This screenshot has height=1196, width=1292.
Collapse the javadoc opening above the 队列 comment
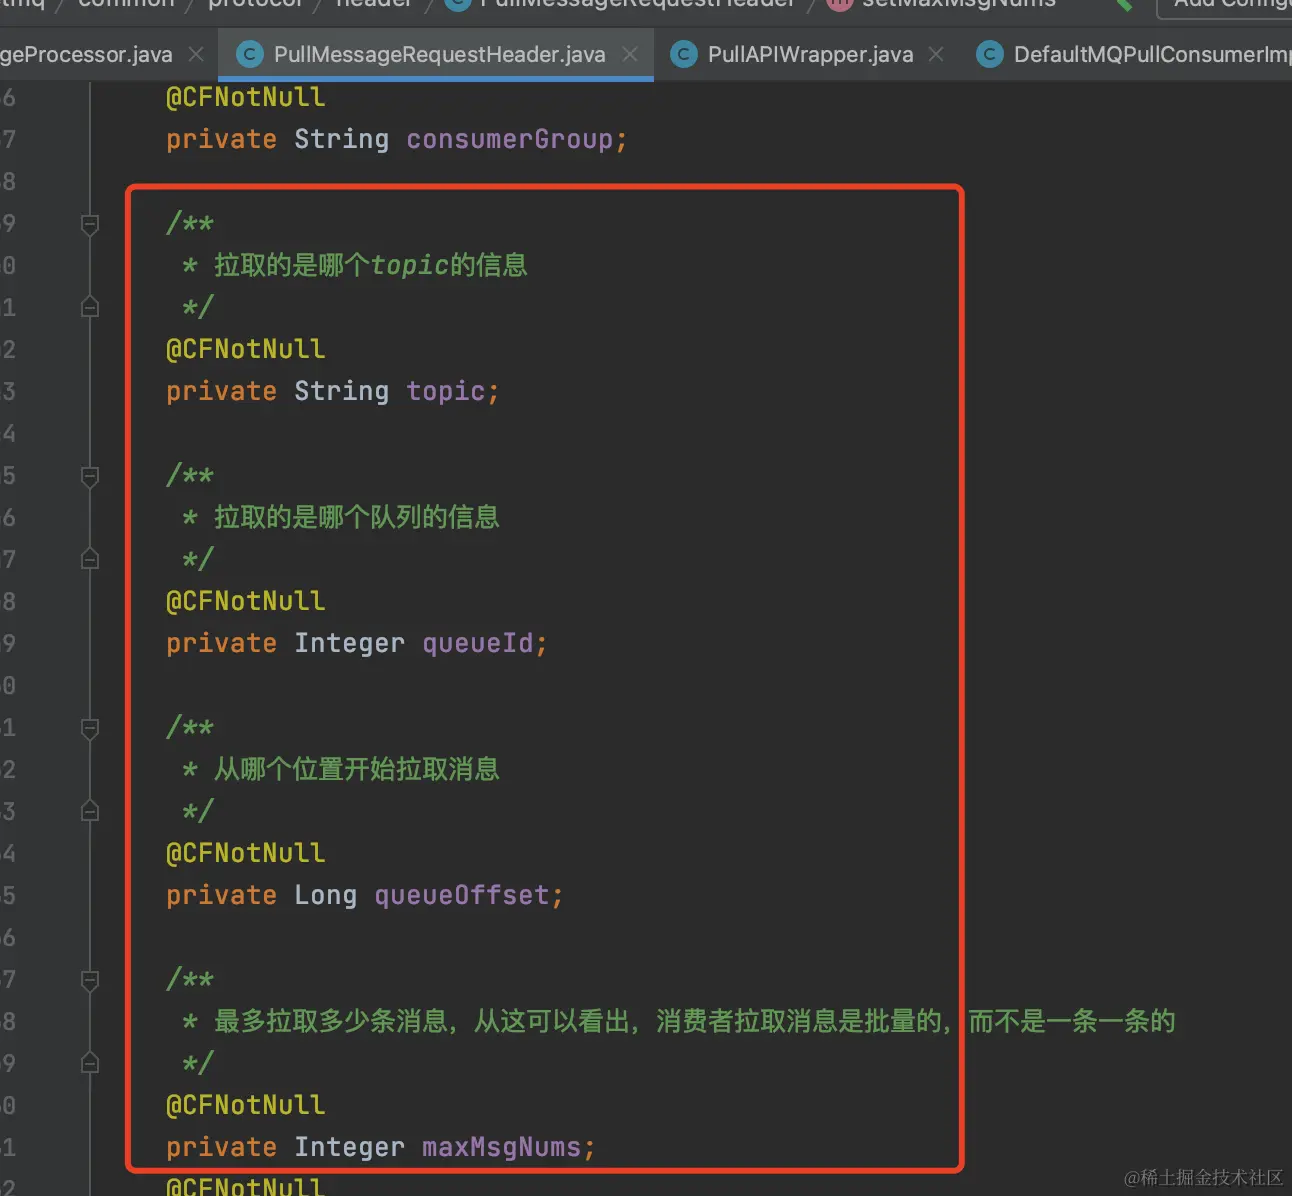(90, 476)
